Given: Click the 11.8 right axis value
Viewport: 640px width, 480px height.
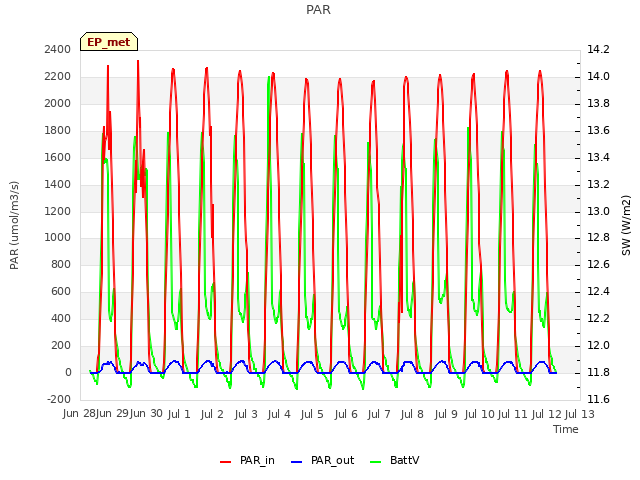Looking at the screenshot, I should [598, 372].
